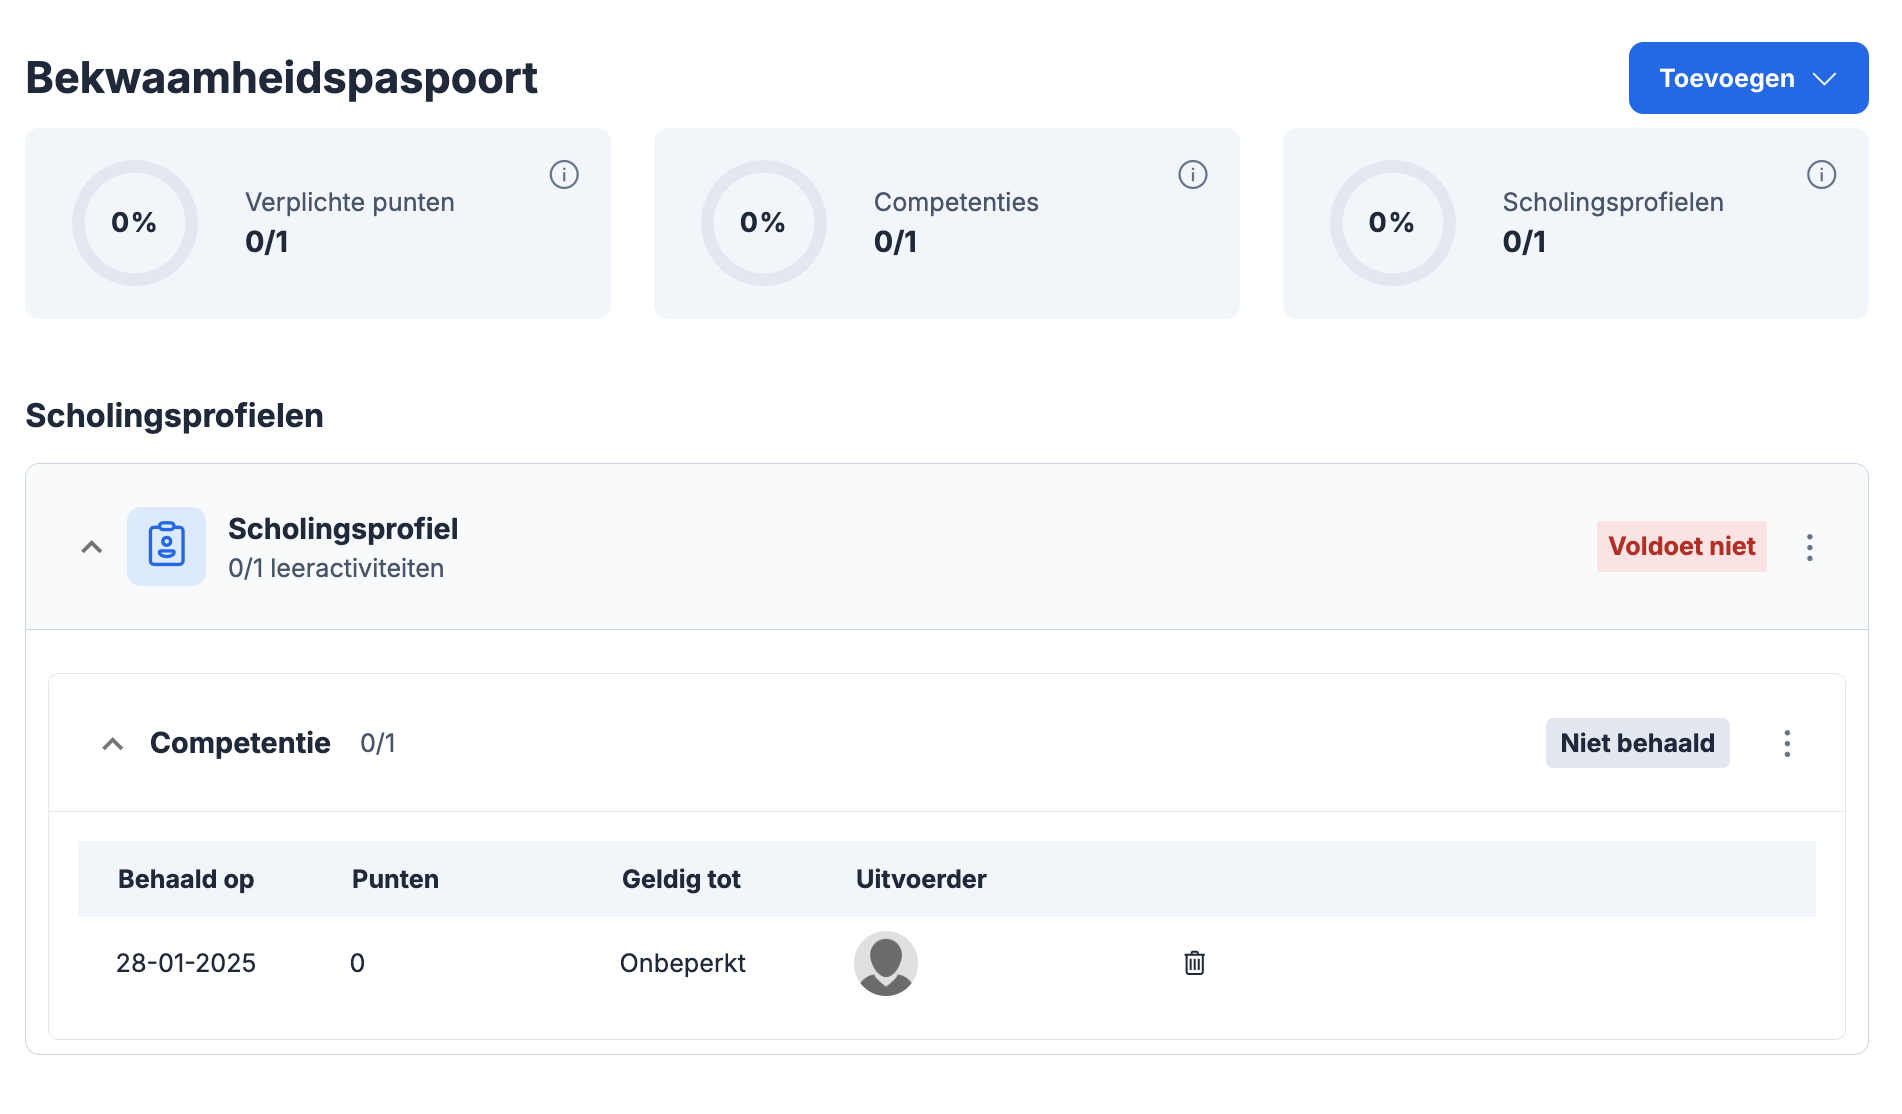The height and width of the screenshot is (1114, 1902).
Task: Click the Scholingsprofiel title text
Action: click(343, 529)
